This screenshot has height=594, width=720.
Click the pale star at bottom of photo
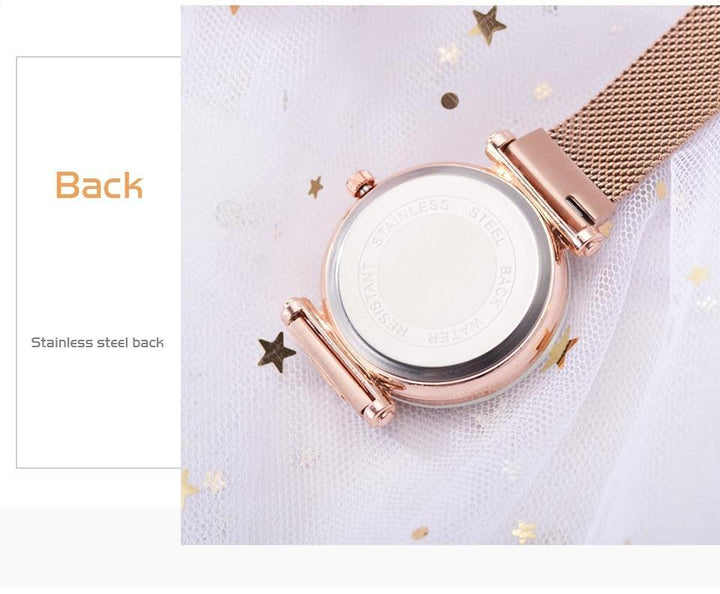524,532
